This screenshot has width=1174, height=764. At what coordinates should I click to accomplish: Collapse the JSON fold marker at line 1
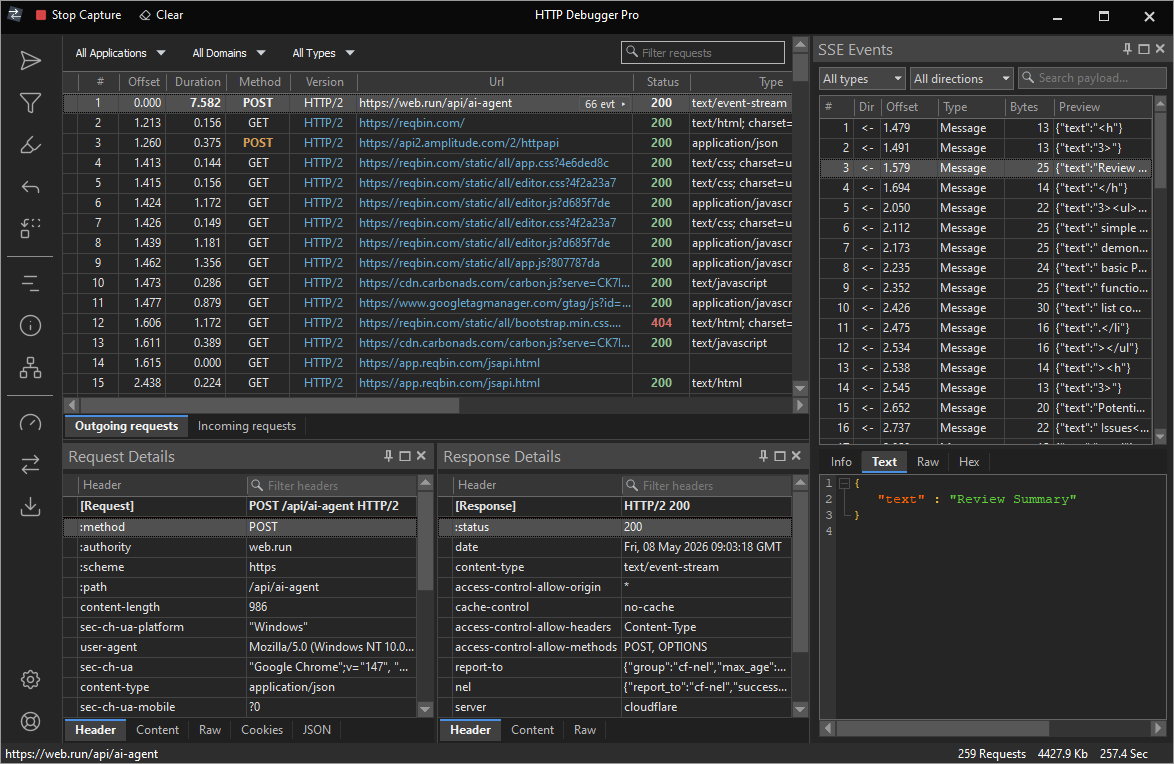(844, 484)
